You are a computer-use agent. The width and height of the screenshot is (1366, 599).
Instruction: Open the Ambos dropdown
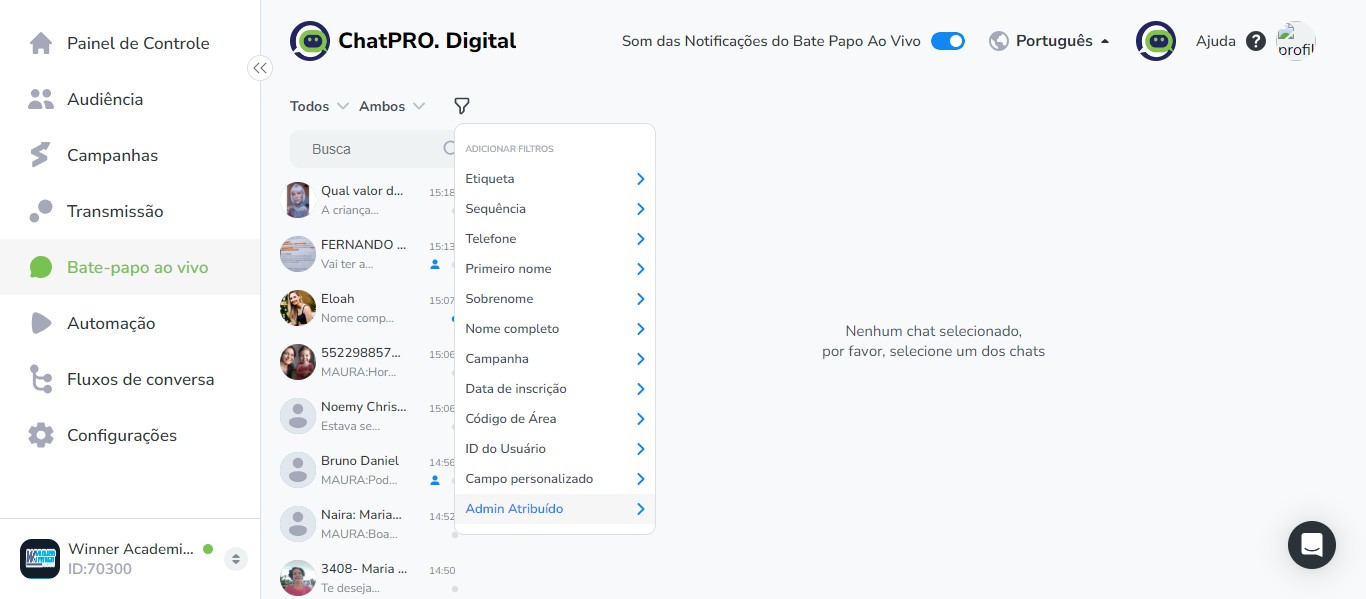pyautogui.click(x=392, y=106)
